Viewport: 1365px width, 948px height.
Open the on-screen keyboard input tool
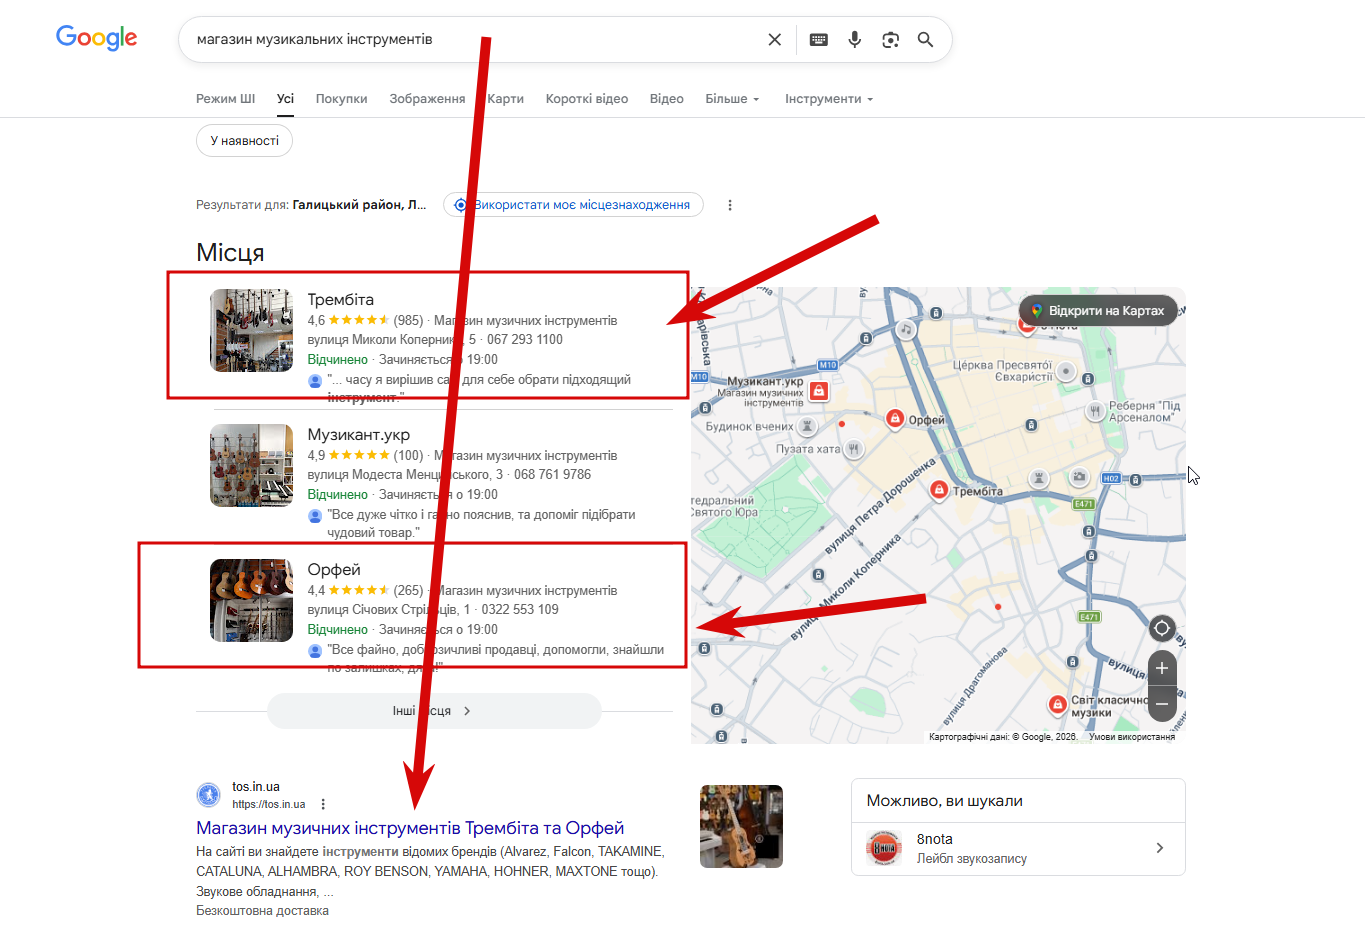[x=819, y=40]
